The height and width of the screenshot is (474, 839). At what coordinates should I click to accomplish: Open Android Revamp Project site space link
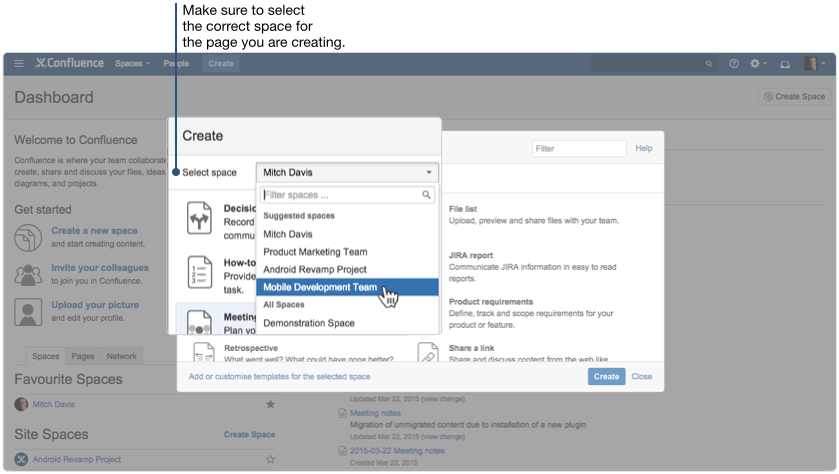[77, 460]
